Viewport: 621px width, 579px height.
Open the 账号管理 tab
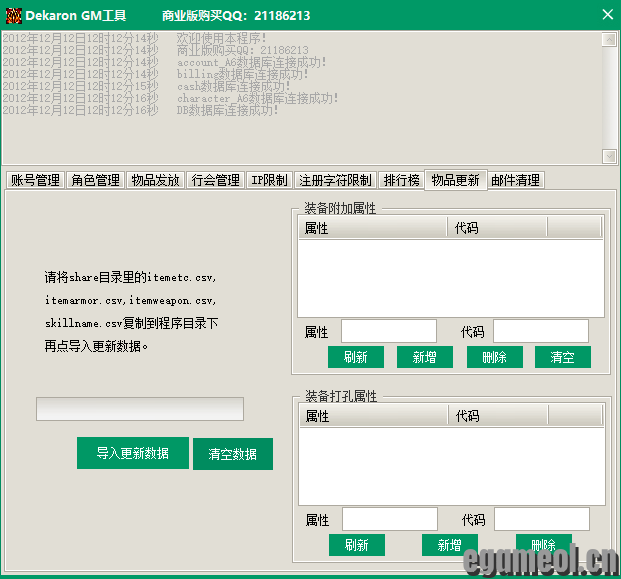pos(35,180)
